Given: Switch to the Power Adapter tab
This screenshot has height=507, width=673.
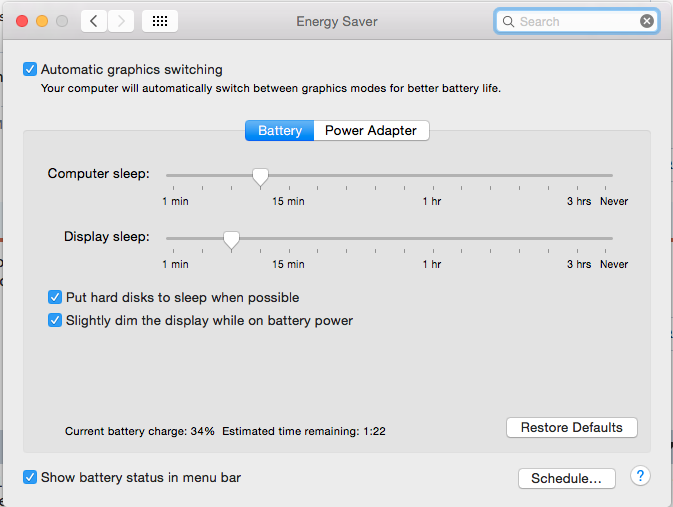Looking at the screenshot, I should pyautogui.click(x=371, y=131).
